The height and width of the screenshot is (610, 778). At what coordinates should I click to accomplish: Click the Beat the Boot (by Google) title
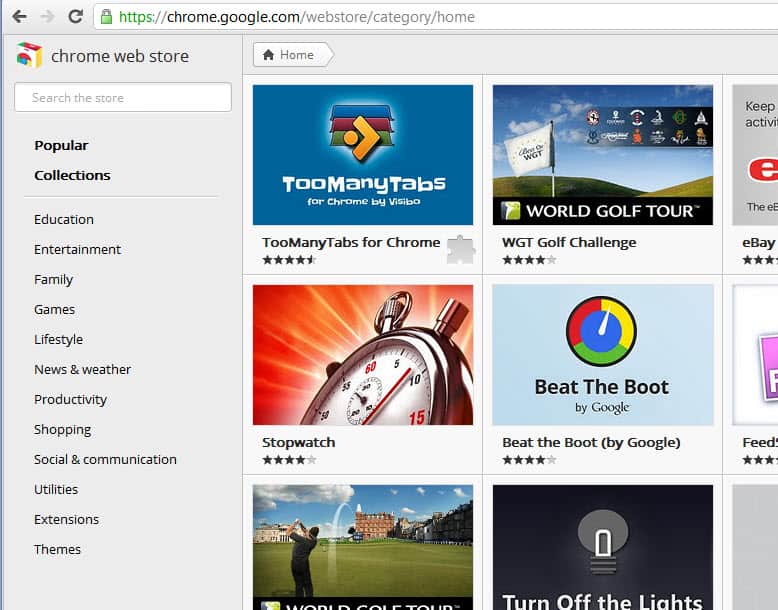[x=591, y=442]
